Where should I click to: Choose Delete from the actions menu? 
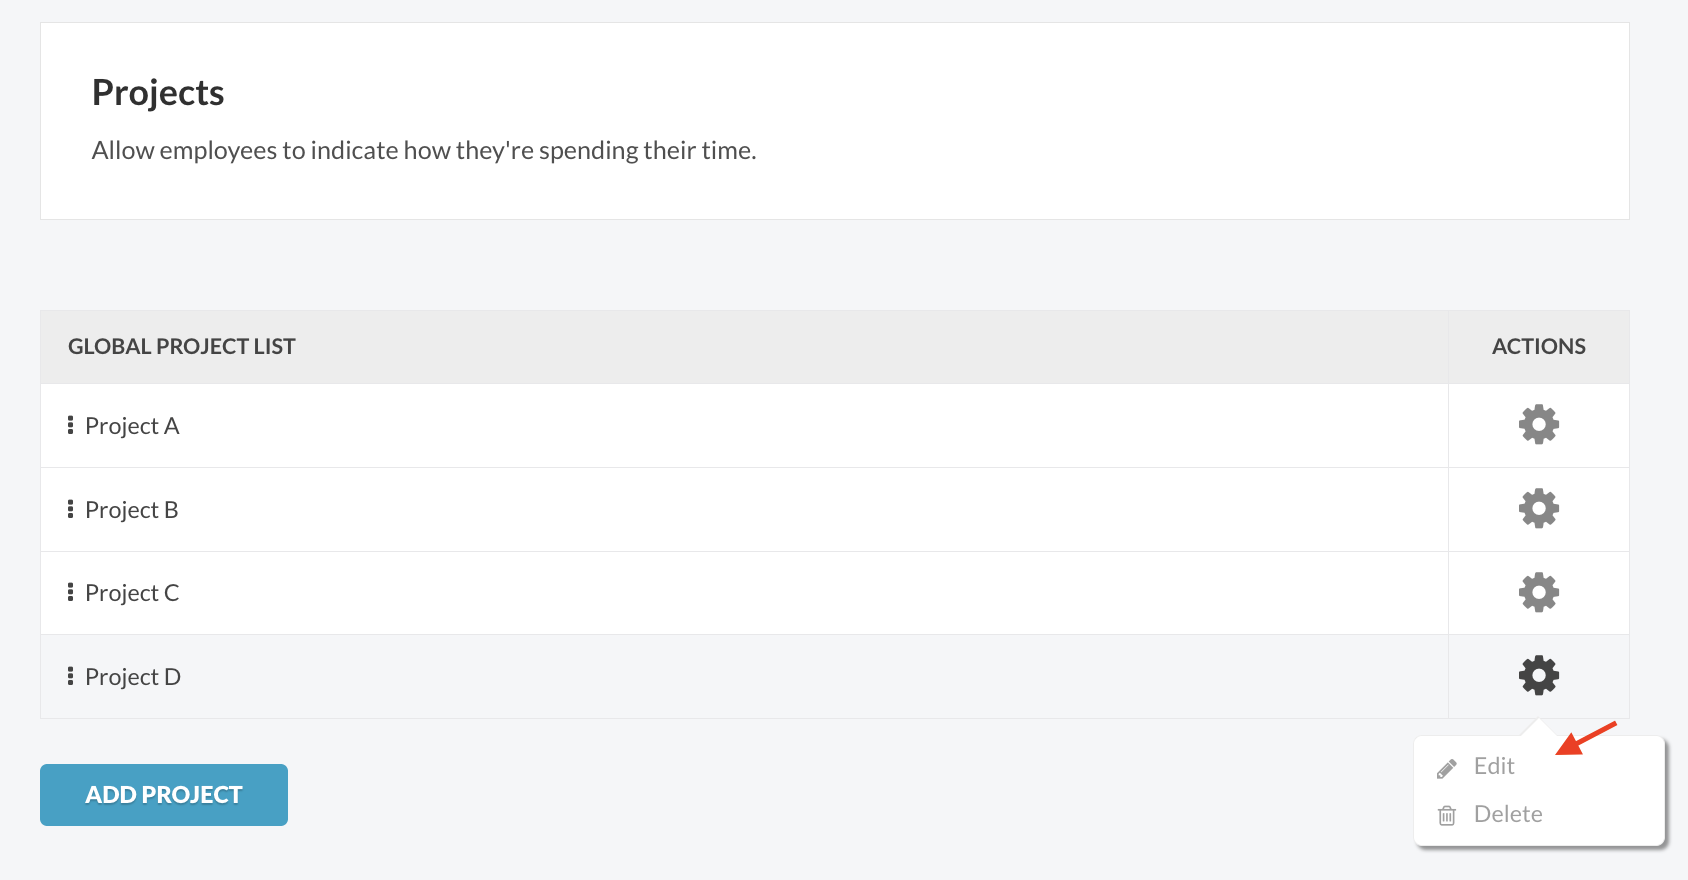pyautogui.click(x=1508, y=814)
